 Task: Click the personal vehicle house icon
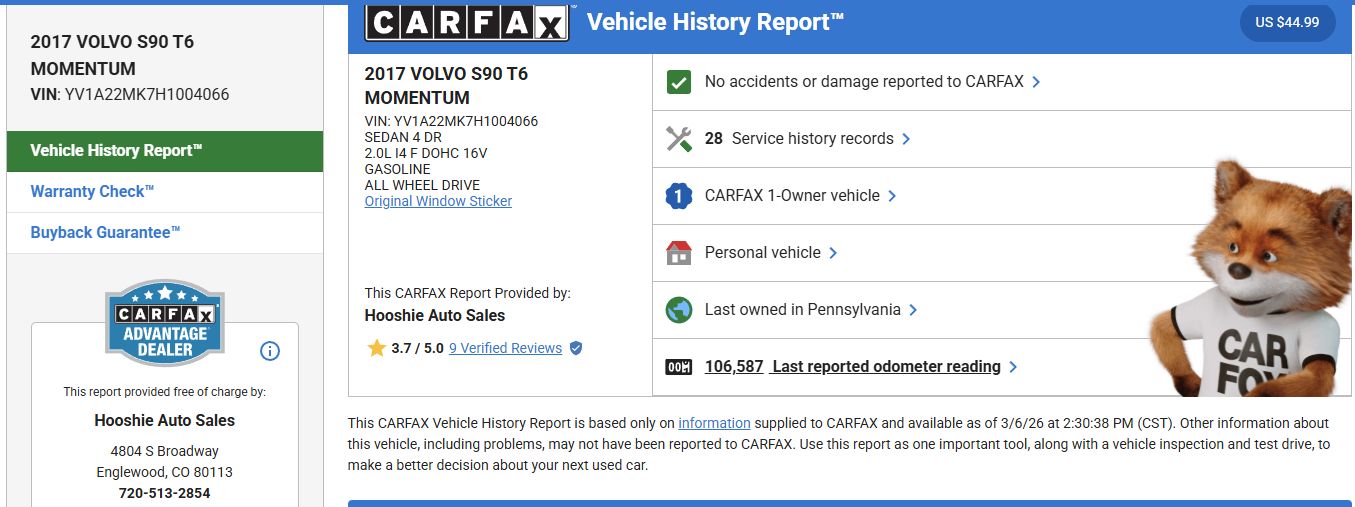coord(679,253)
